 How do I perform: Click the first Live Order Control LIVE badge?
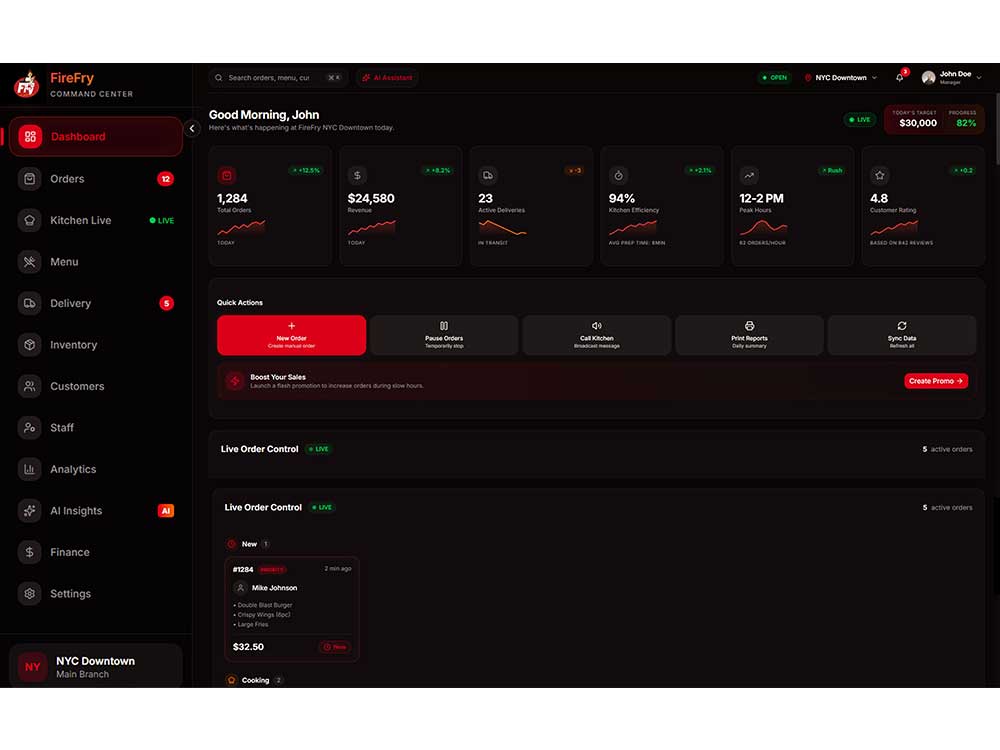[x=319, y=449]
